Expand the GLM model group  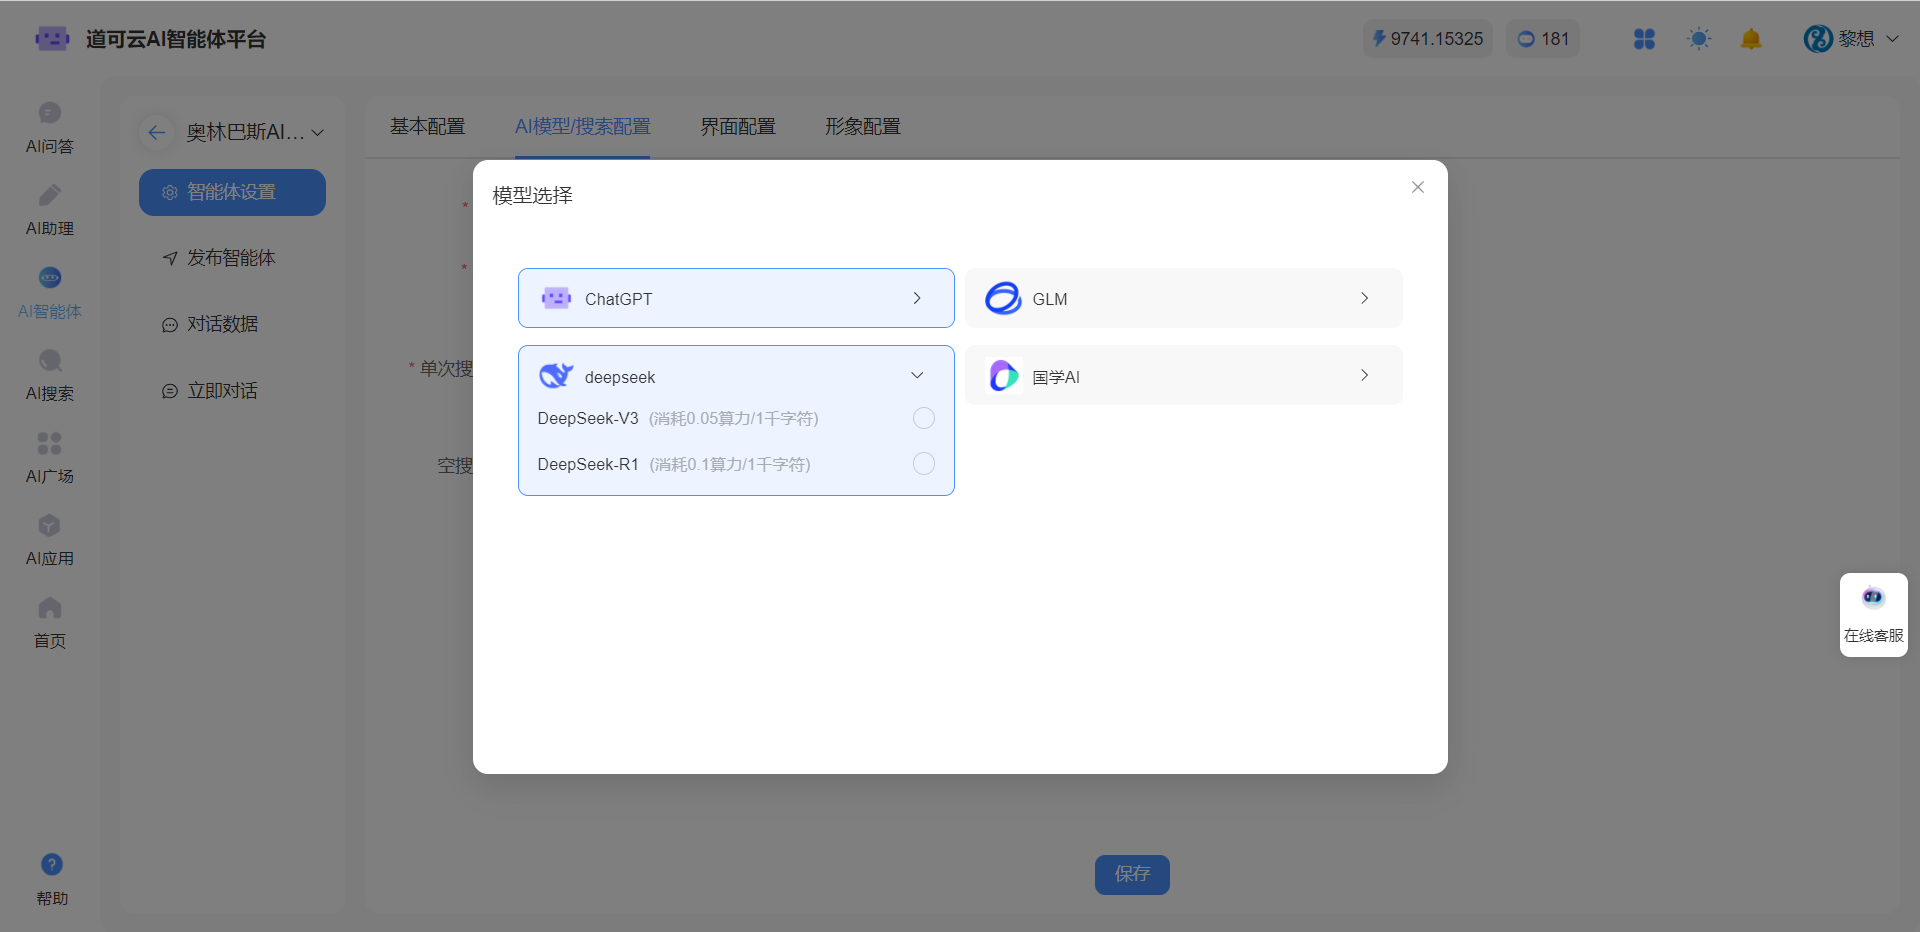[x=1183, y=298]
